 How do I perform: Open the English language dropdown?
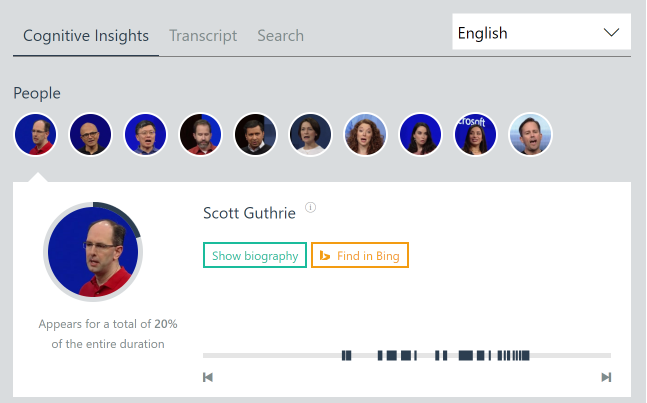tap(541, 32)
